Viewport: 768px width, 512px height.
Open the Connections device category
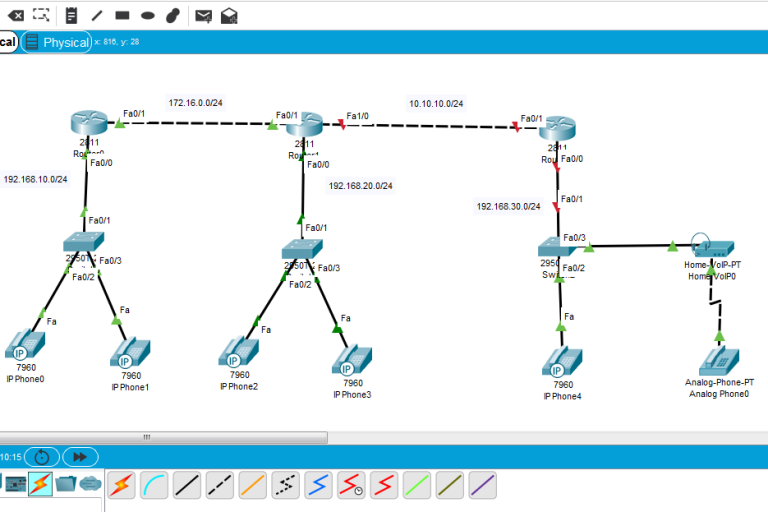click(40, 484)
